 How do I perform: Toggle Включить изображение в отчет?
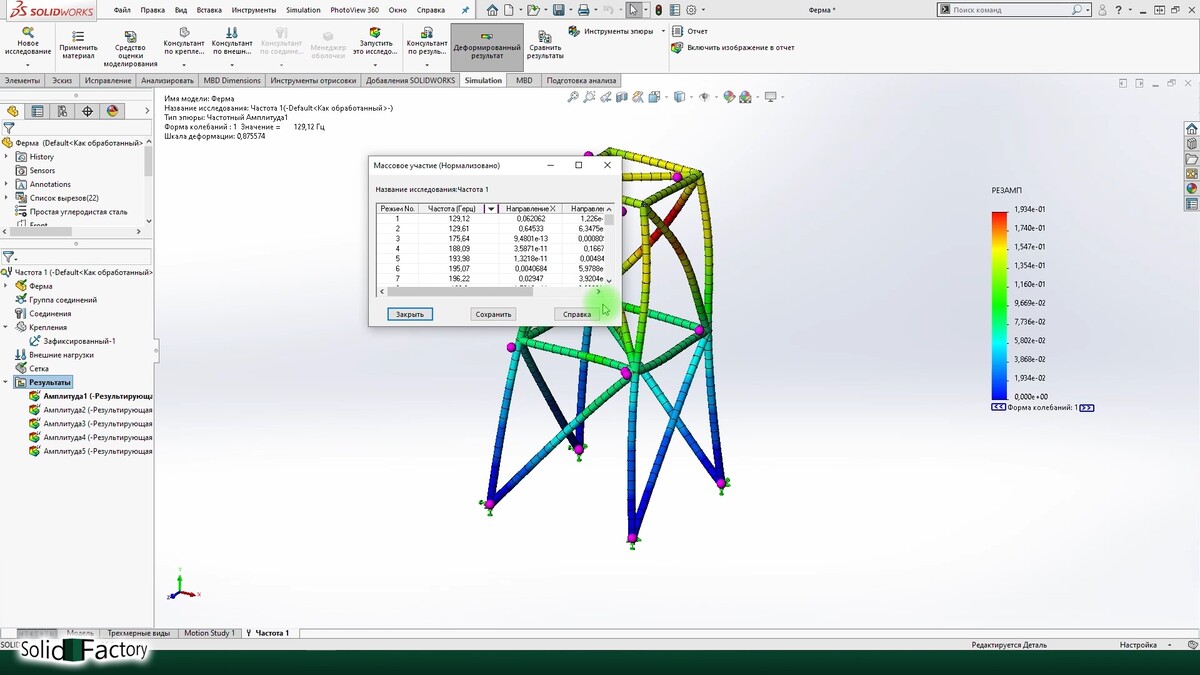(677, 47)
